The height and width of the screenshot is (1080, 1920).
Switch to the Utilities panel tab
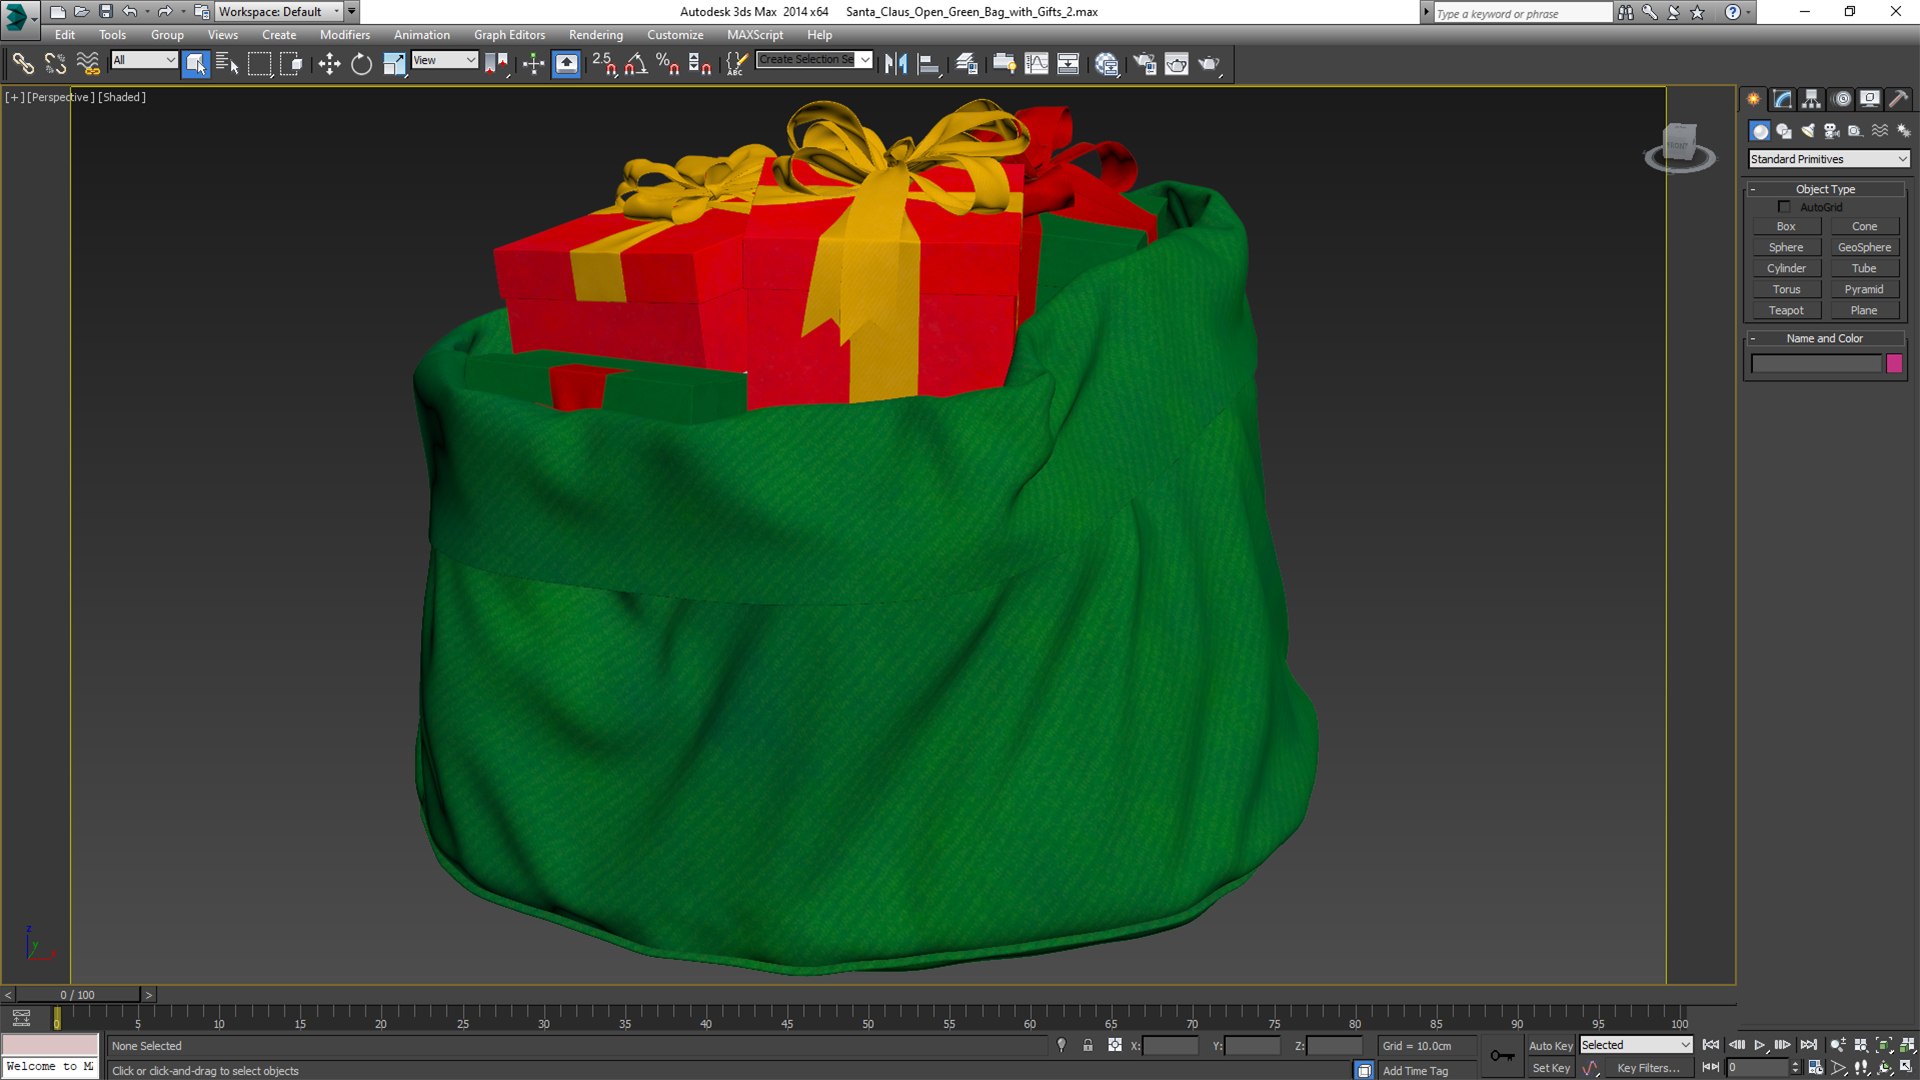tap(1898, 99)
